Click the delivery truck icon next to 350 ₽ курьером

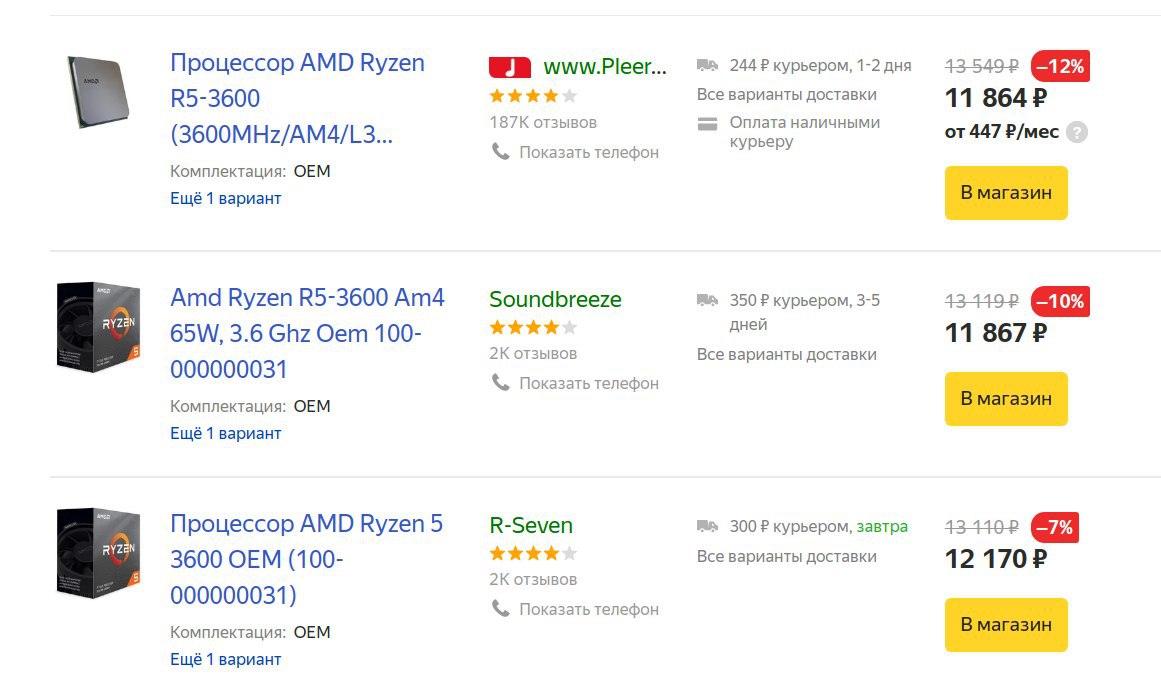707,300
